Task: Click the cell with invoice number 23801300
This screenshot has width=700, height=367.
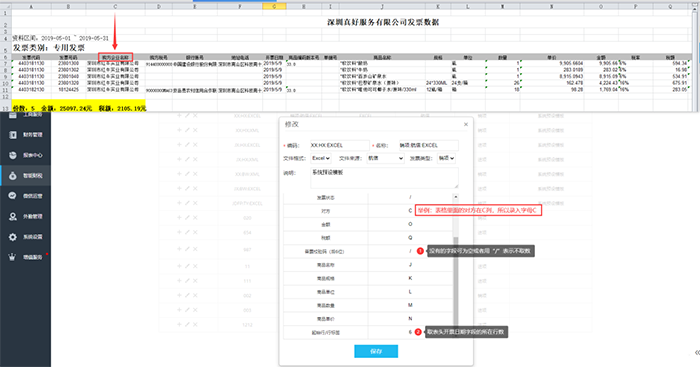Action: pyautogui.click(x=68, y=63)
